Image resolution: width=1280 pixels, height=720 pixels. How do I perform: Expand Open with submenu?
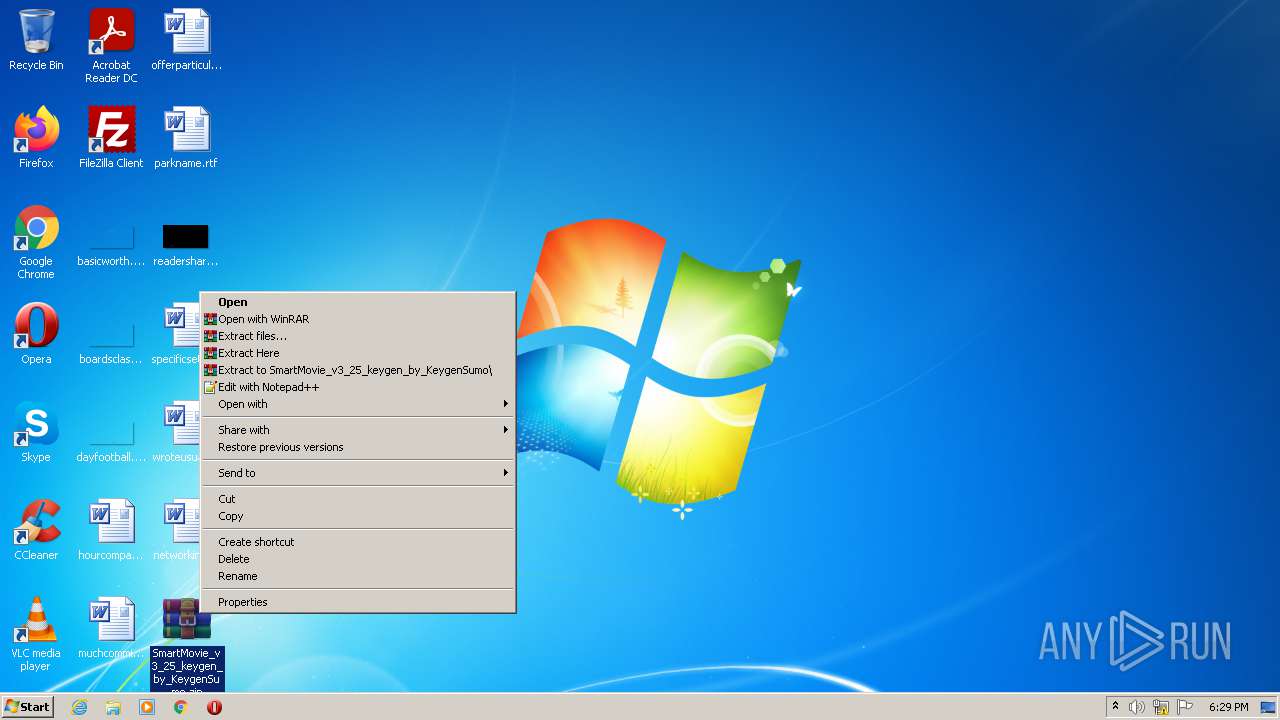(358, 404)
